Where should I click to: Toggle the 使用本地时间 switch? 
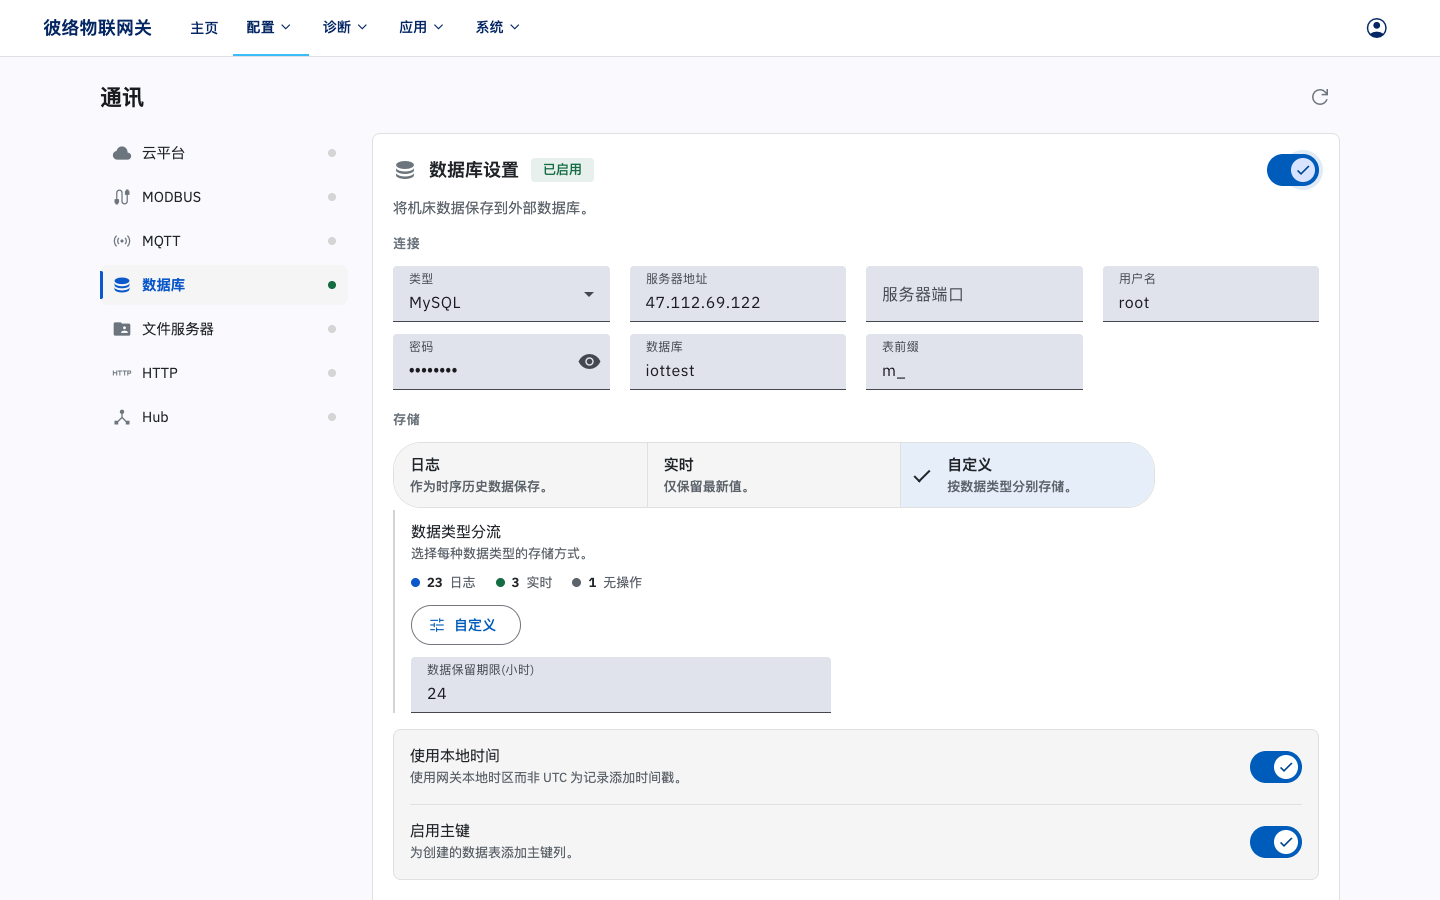pyautogui.click(x=1276, y=767)
